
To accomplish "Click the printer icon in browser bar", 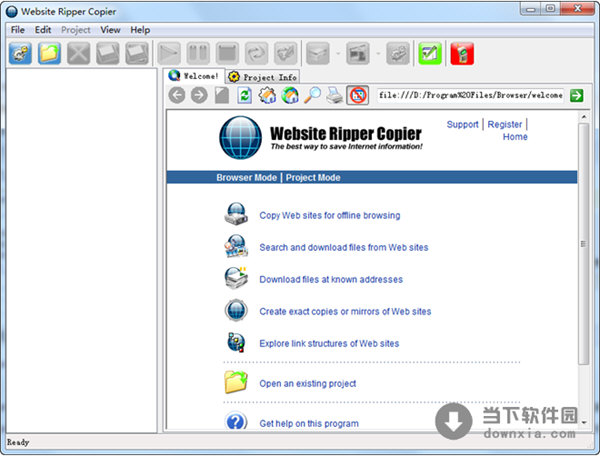I will [x=335, y=95].
